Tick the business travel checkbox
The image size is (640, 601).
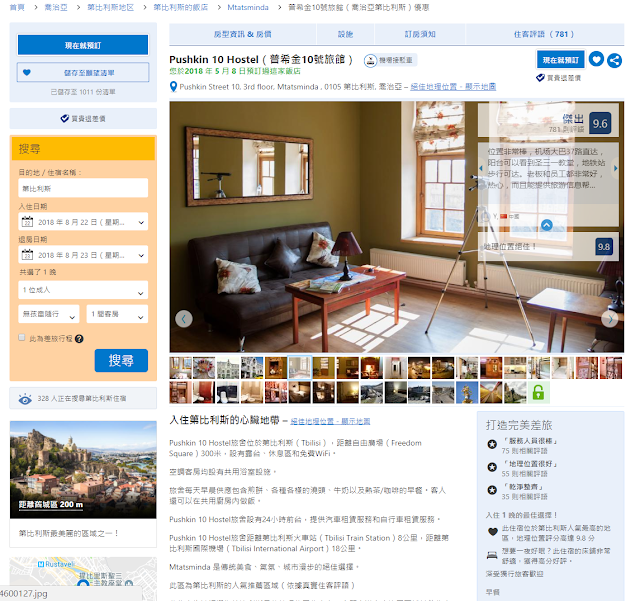click(22, 337)
